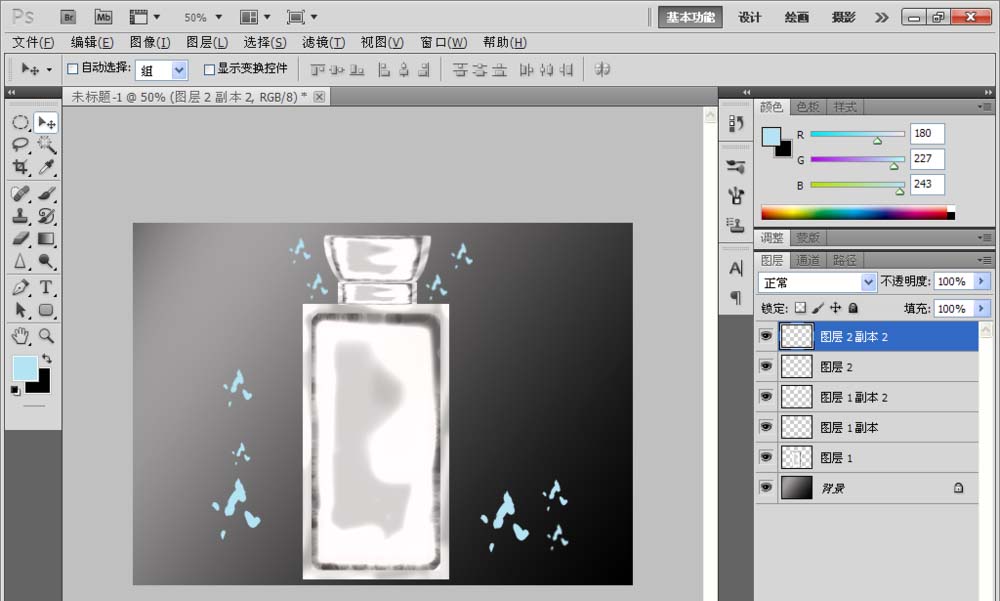Select the Dodge tool

click(46, 261)
